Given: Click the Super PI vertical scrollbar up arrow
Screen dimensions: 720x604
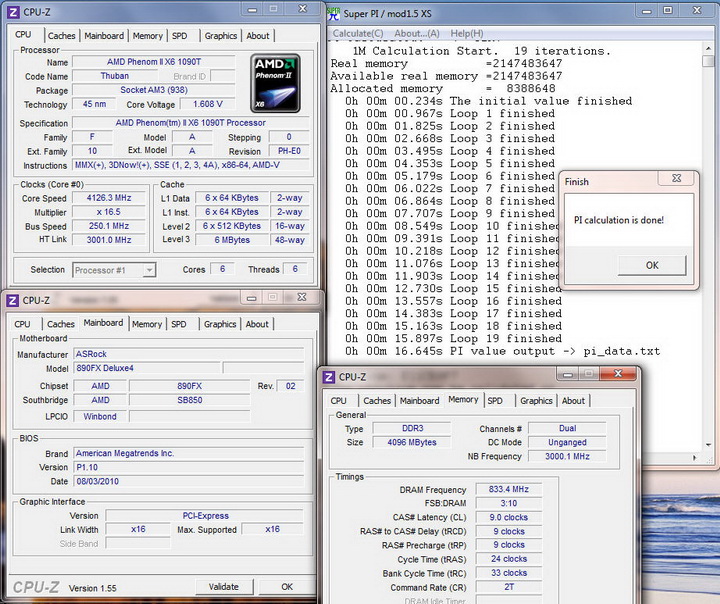Looking at the screenshot, I should pos(708,48).
